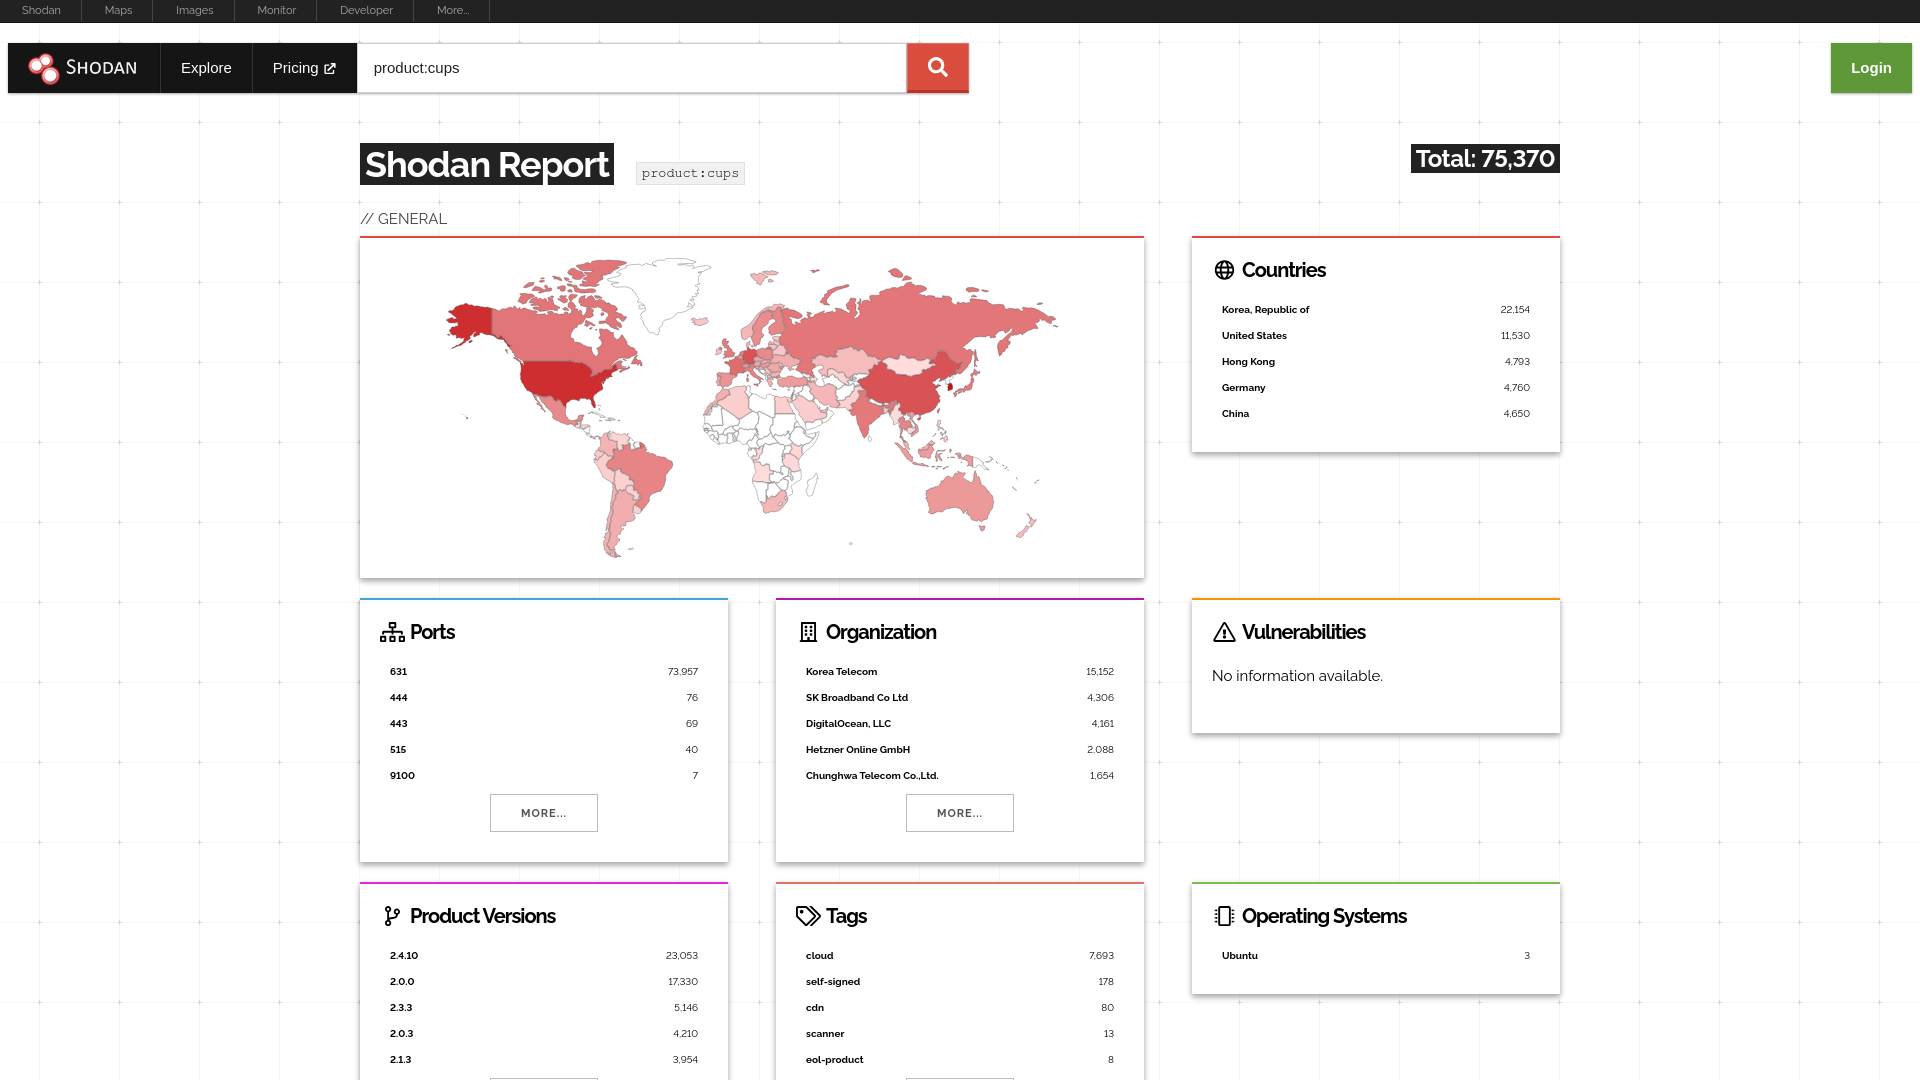Click MORE... under Ports list

544,813
